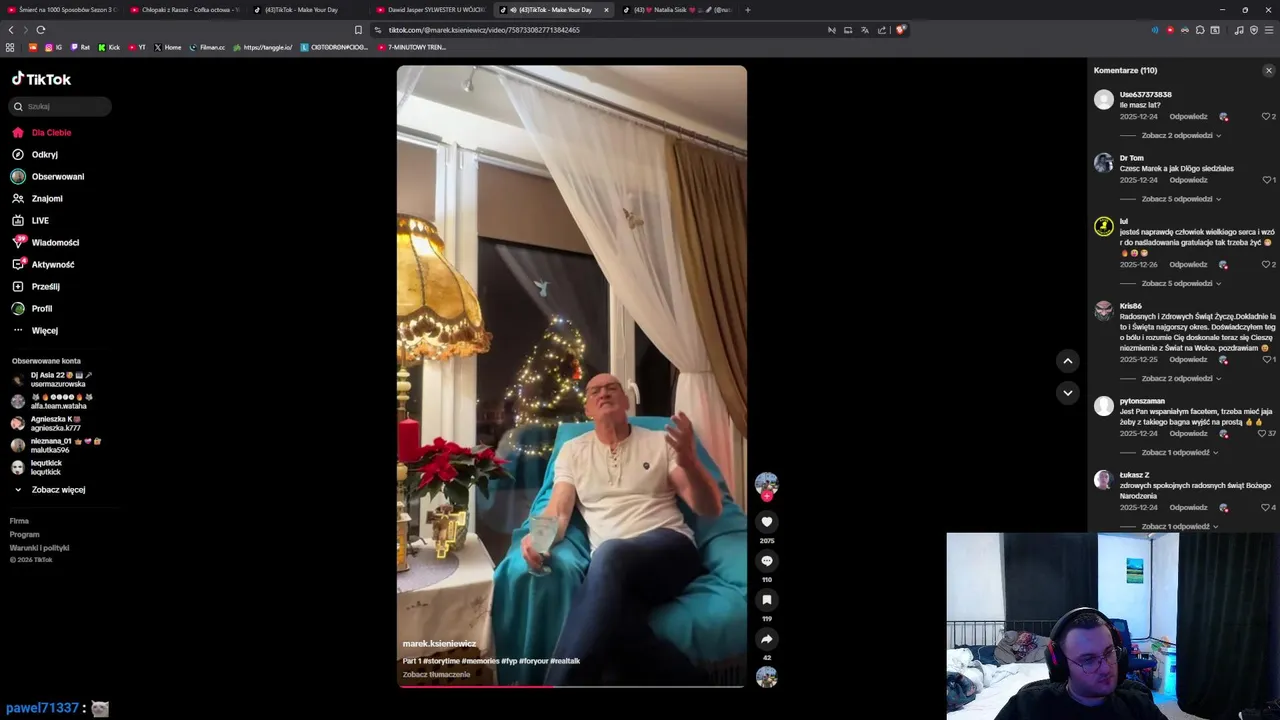Open Prześlij upload page
Image resolution: width=1280 pixels, height=720 pixels.
point(37,287)
